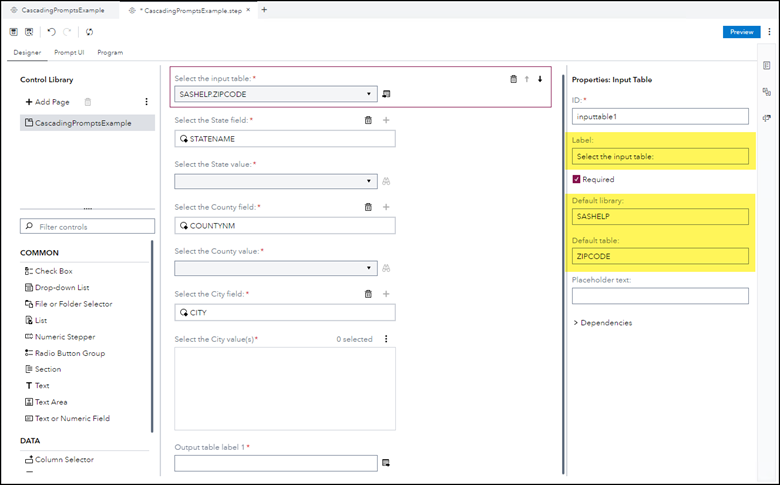The width and height of the screenshot is (780, 485).
Task: Click the STATENAME column field
Action: (285, 139)
